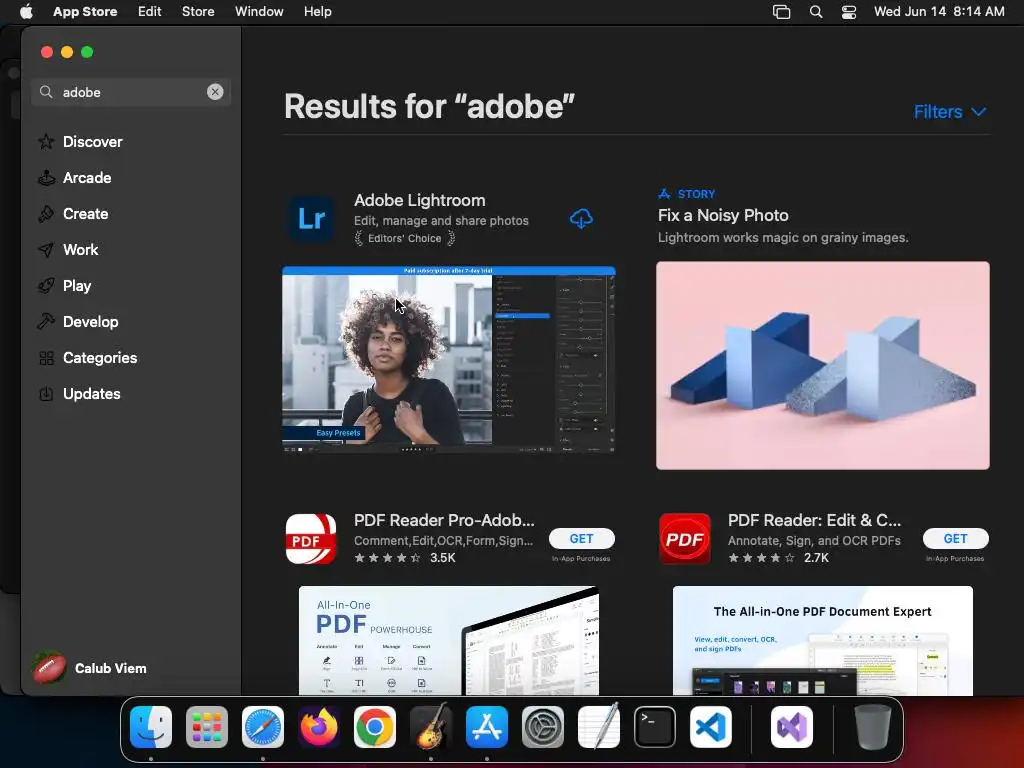This screenshot has height=768, width=1024.
Task: Open the Adobe Lightroom title link
Action: click(419, 200)
